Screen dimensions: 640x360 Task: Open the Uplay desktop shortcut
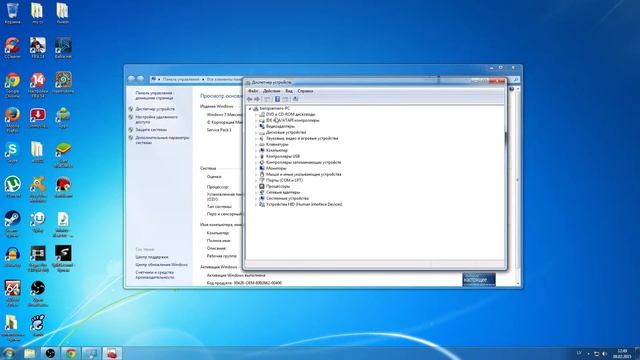38,222
